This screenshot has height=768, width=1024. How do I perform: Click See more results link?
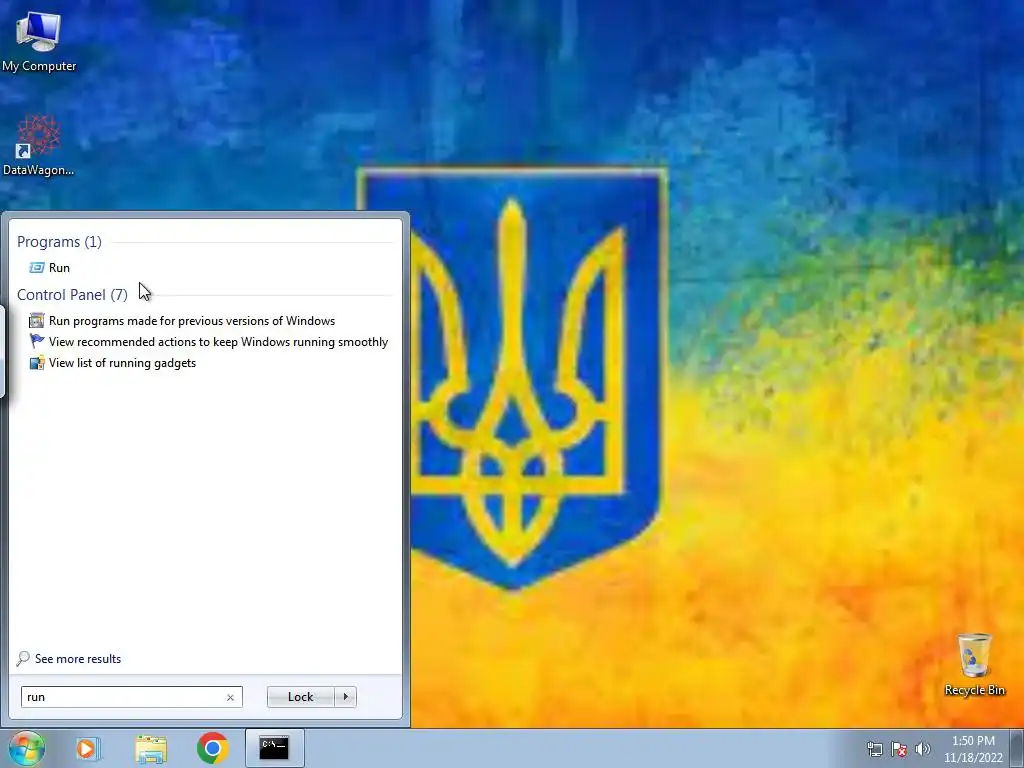click(69, 659)
